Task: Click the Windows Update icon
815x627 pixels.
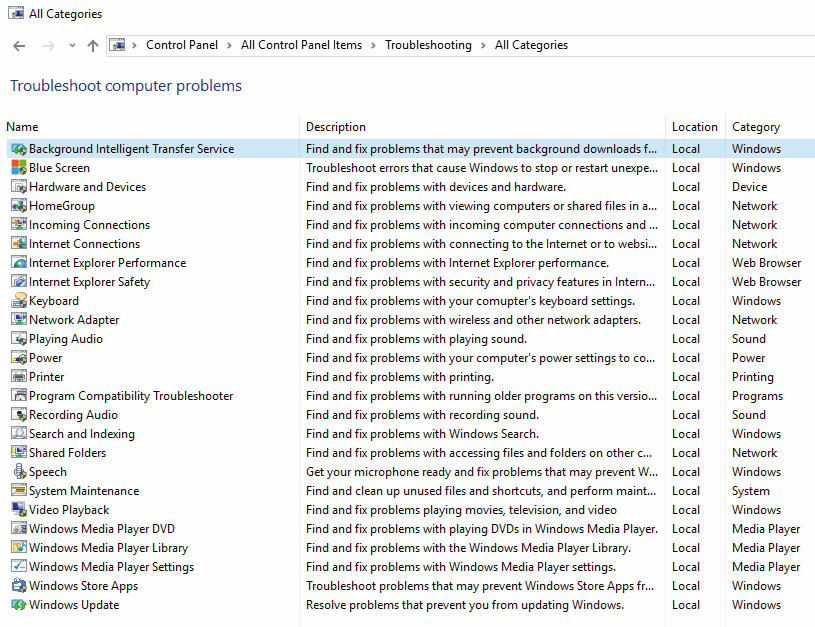Action: coord(19,605)
